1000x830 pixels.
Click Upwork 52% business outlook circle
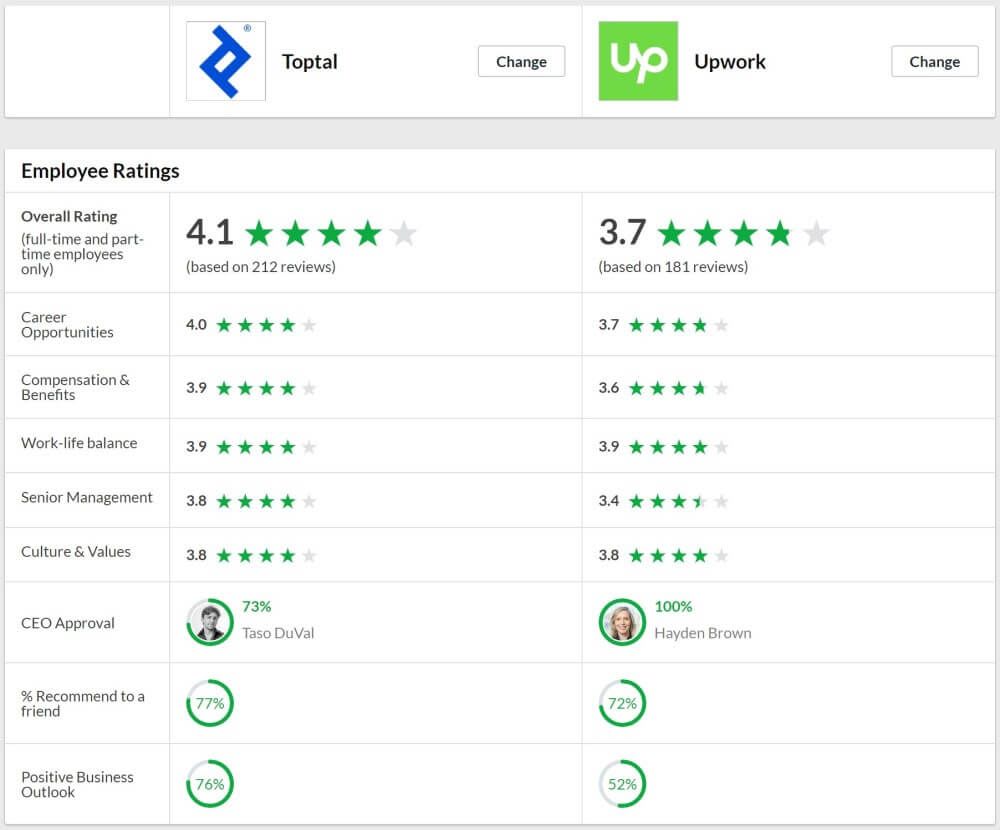pos(622,783)
